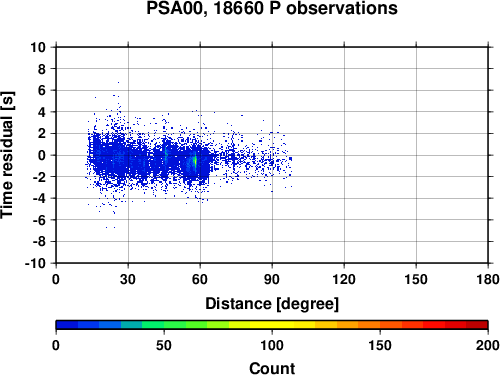Click x-axis tick label '120'
This screenshot has height=375, width=500.
pyautogui.click(x=344, y=279)
